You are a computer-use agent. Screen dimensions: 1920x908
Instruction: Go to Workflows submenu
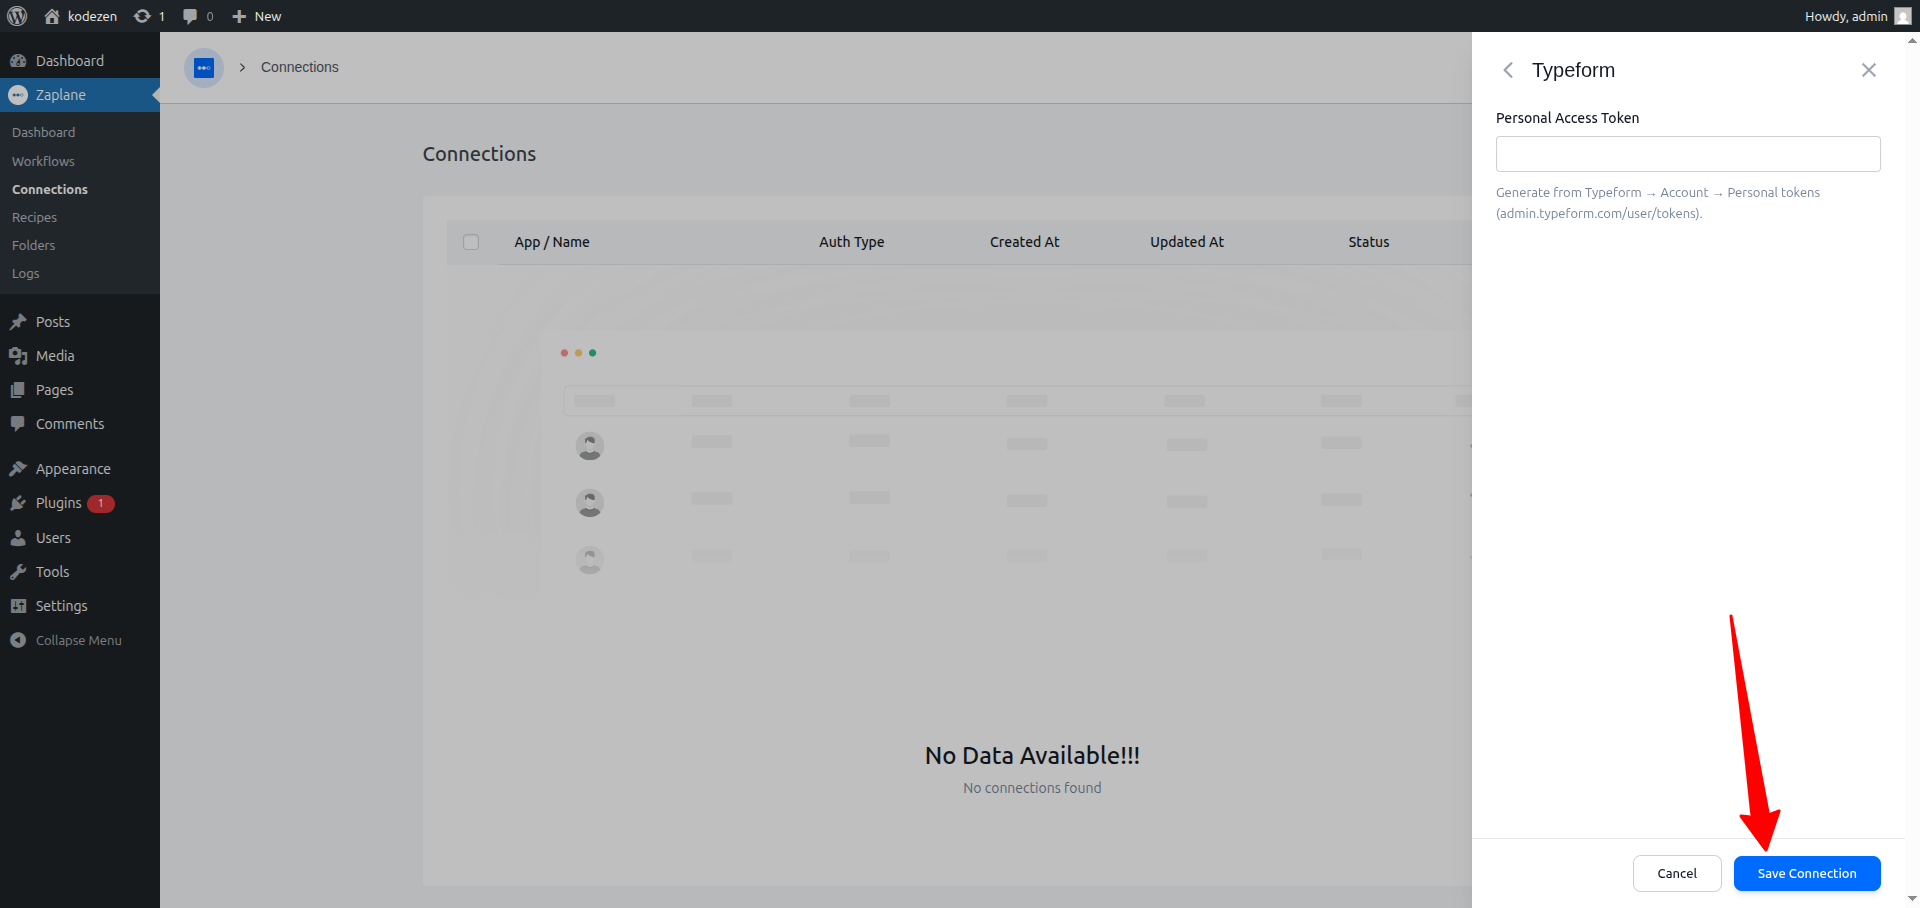[43, 161]
